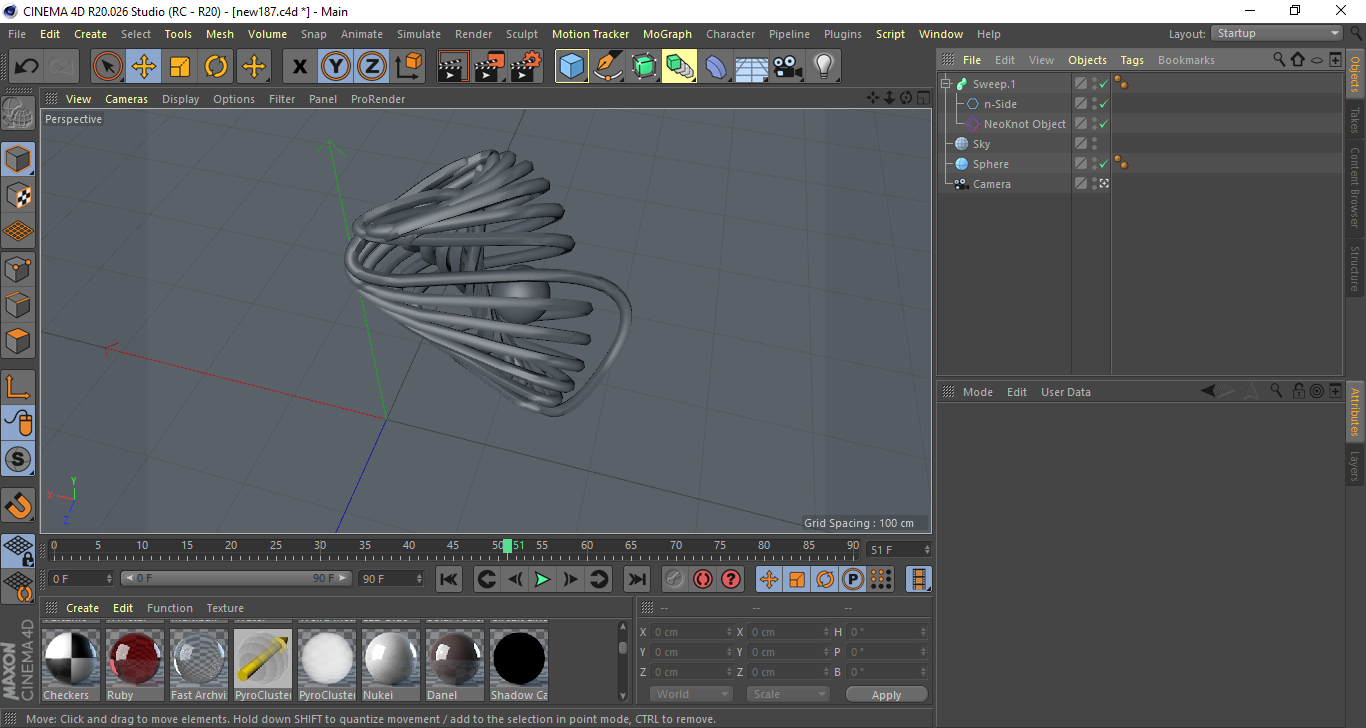This screenshot has width=1366, height=728.
Task: Go to end of animation
Action: (636, 579)
